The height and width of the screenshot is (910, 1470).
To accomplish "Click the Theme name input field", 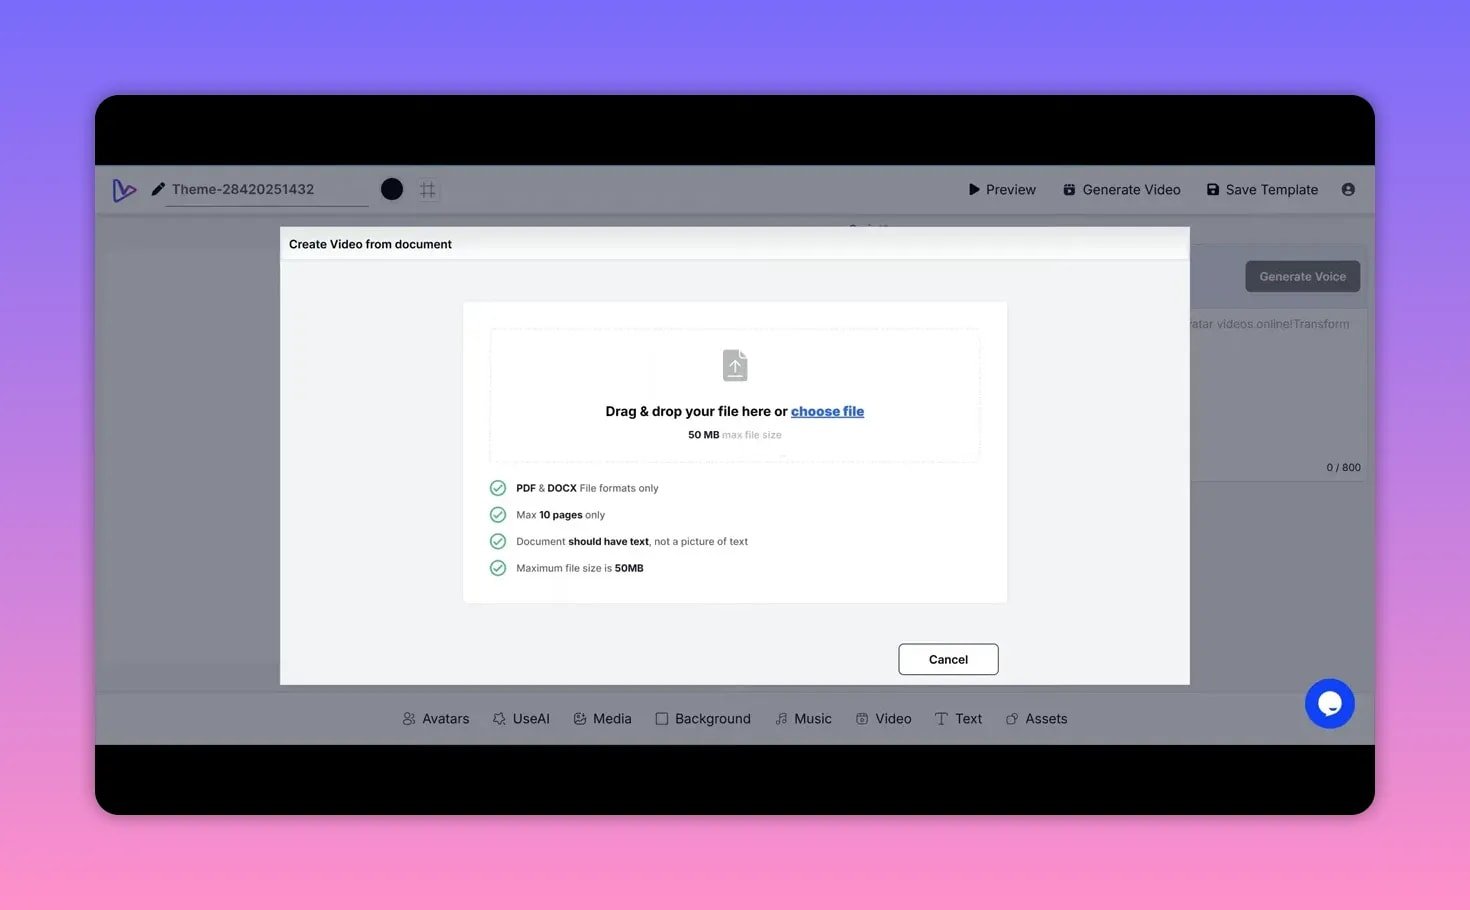I will [266, 189].
